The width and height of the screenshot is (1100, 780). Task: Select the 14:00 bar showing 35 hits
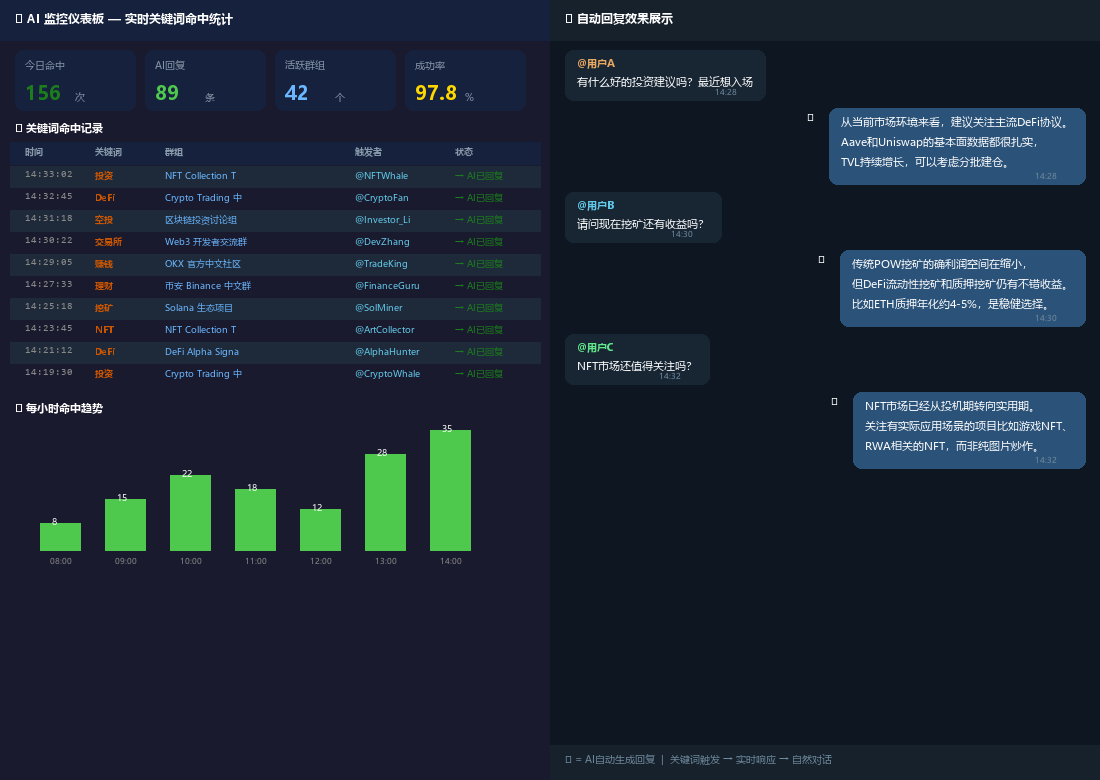pyautogui.click(x=450, y=490)
